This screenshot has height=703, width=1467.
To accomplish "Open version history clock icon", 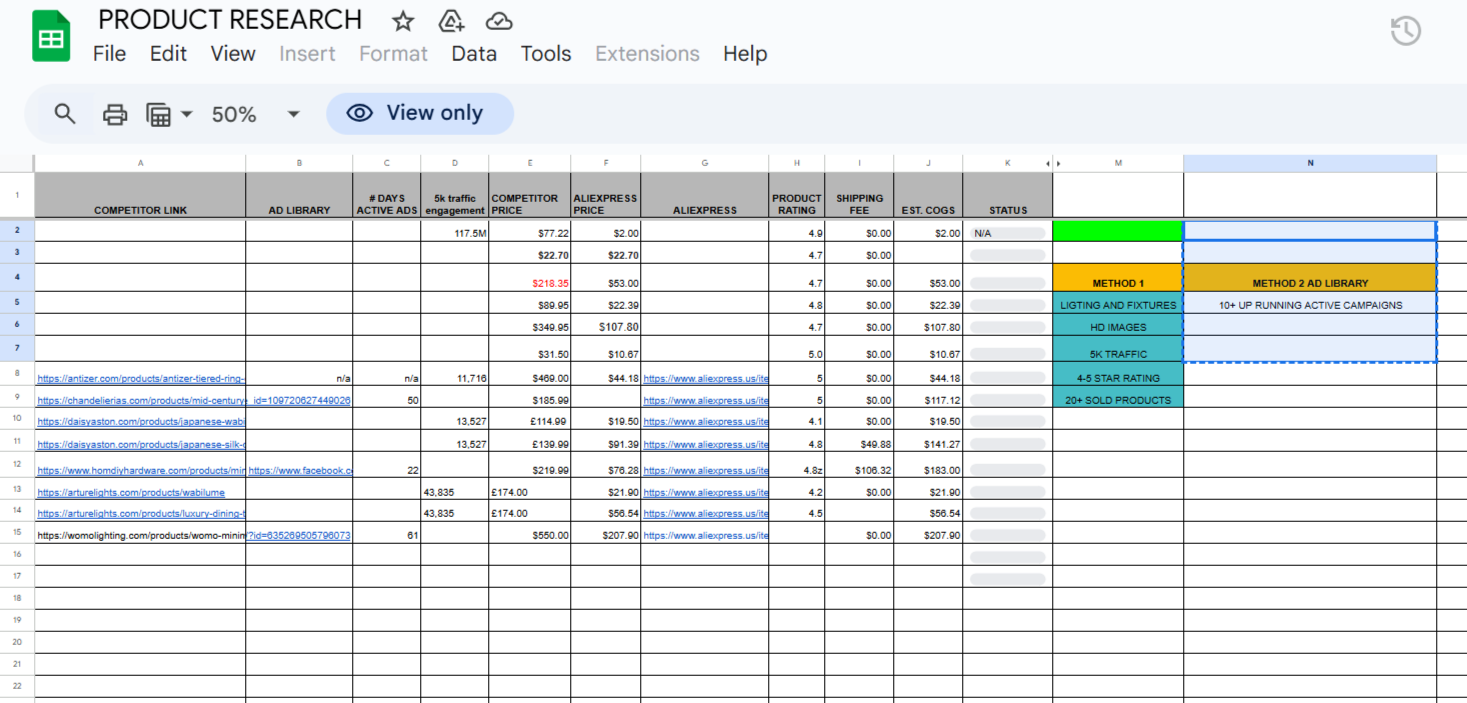I will [x=1405, y=31].
